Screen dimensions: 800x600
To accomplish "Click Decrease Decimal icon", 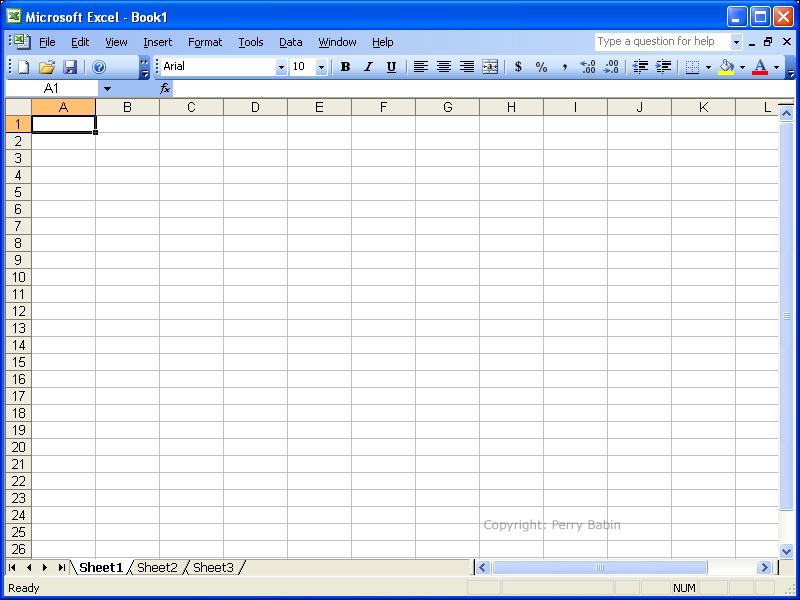I will tap(611, 67).
